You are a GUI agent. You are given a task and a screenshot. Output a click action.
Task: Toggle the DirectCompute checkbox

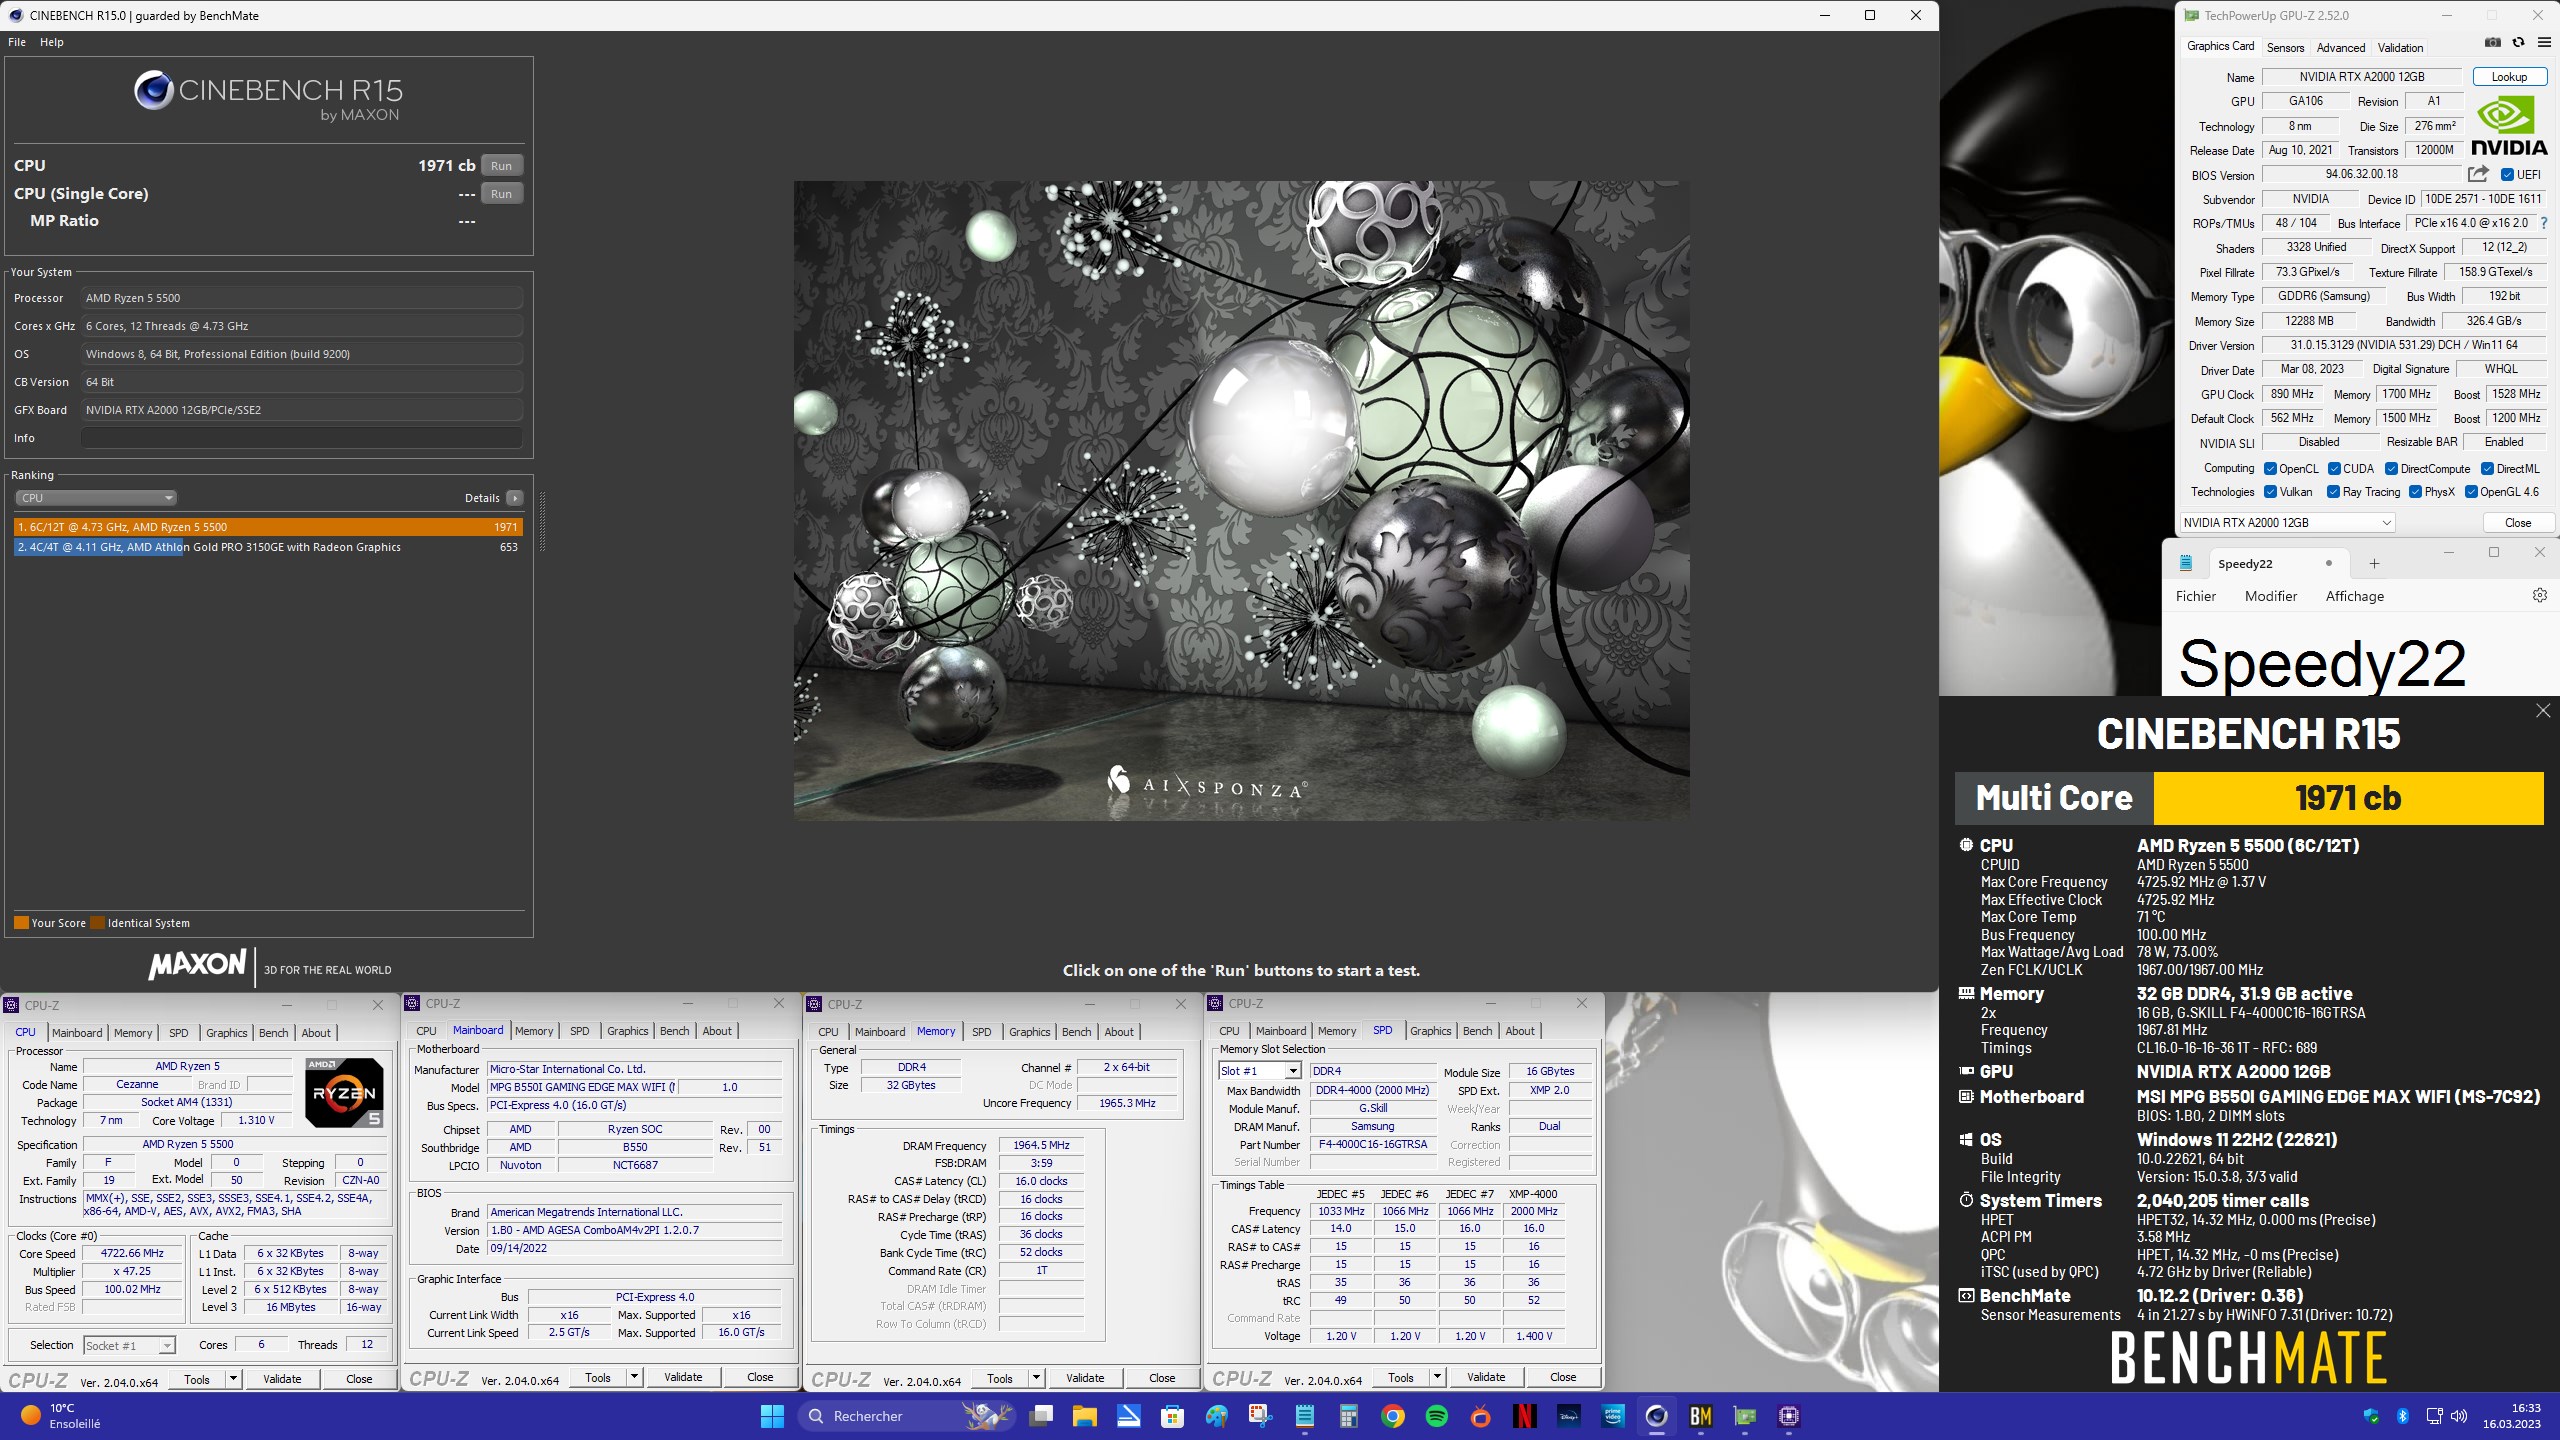[2391, 469]
